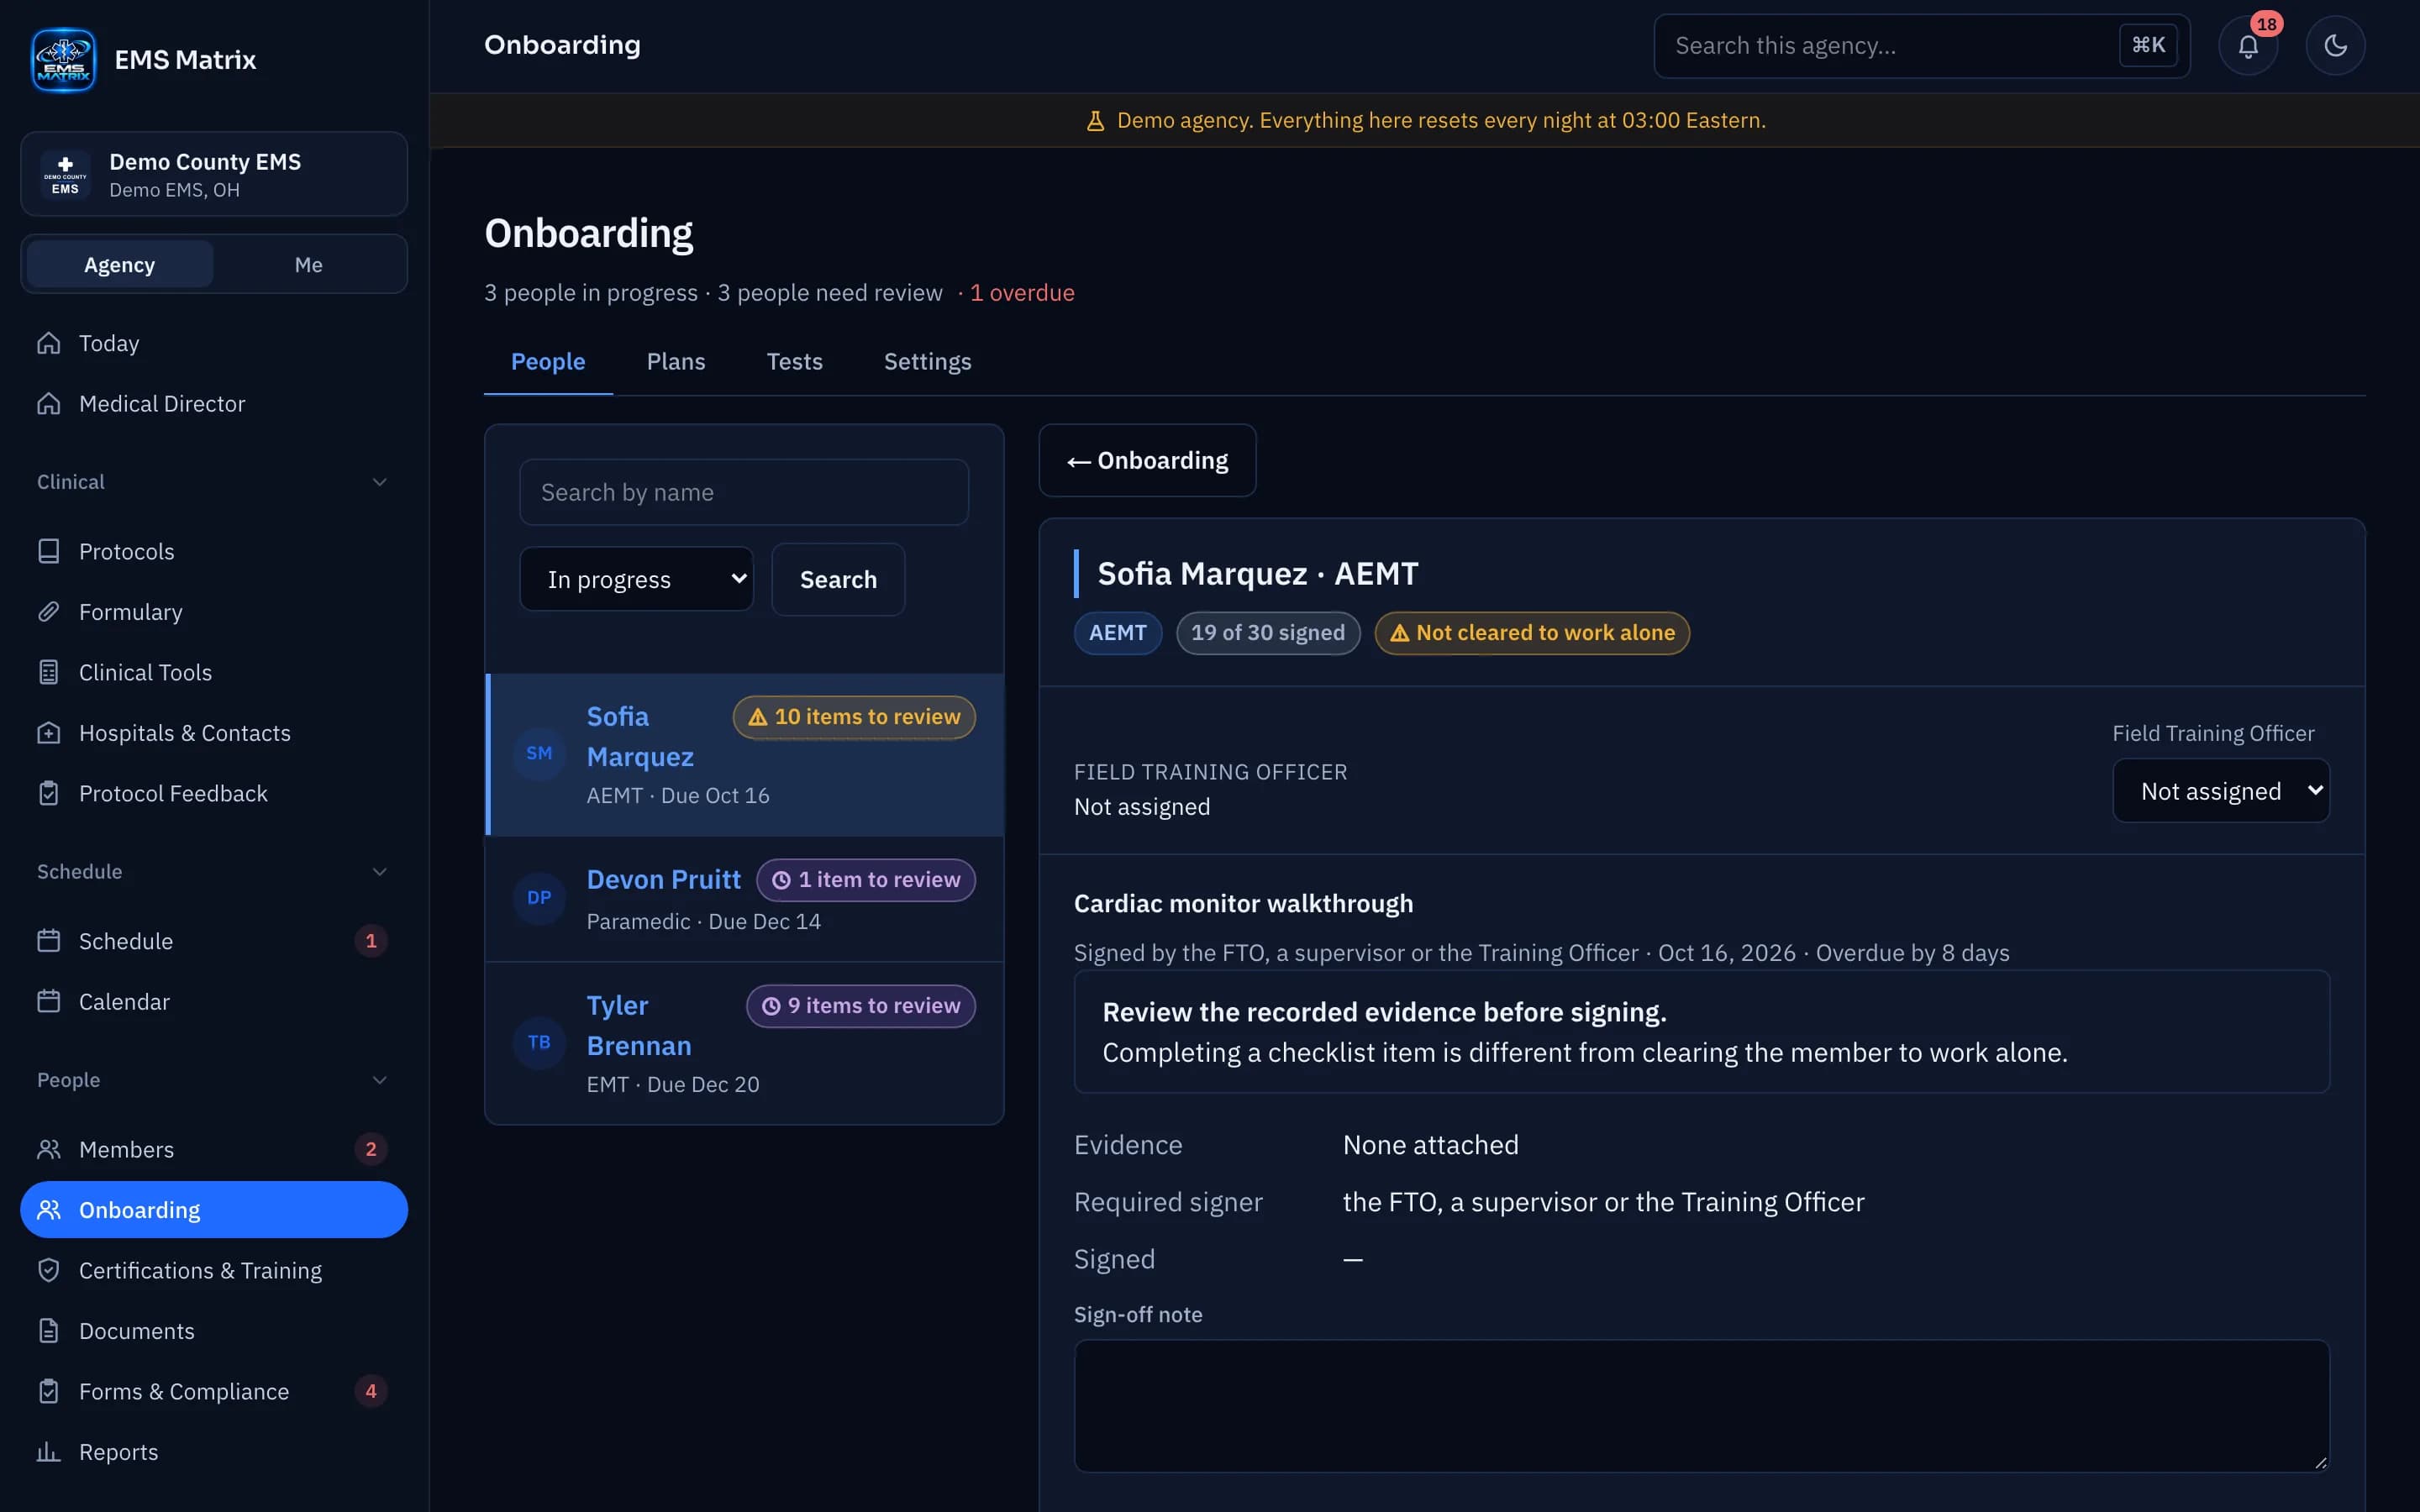Viewport: 2420px width, 1512px height.
Task: Select the People tab
Action: pyautogui.click(x=548, y=362)
